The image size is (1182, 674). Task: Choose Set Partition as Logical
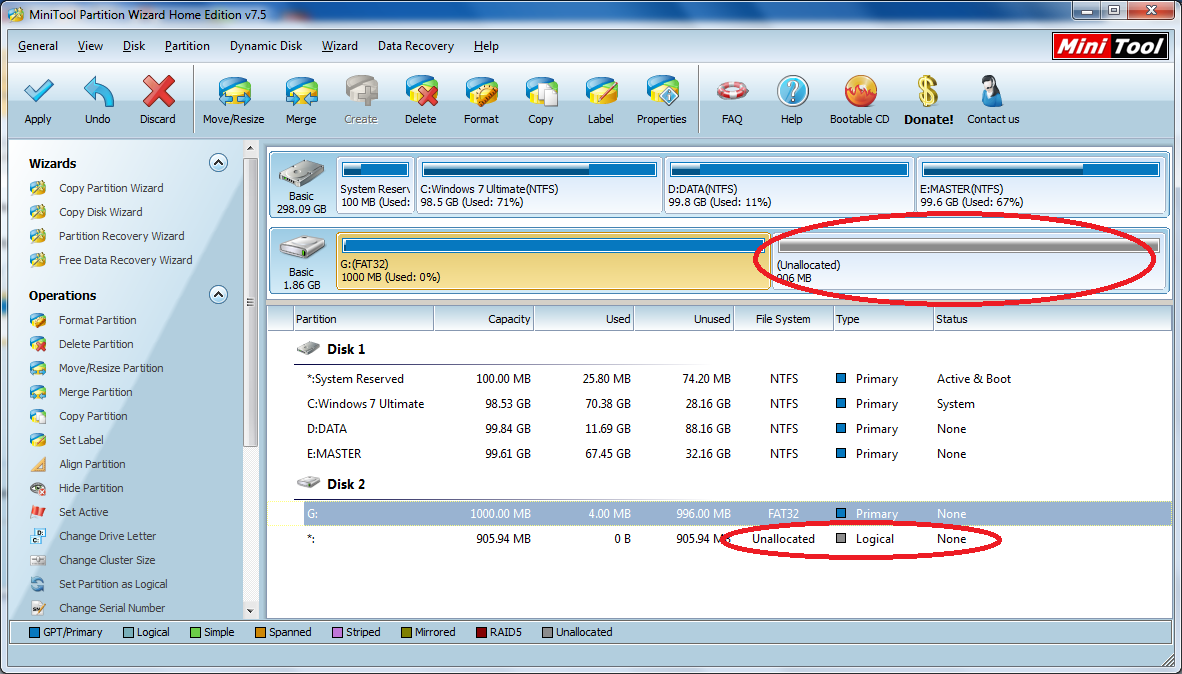coord(113,584)
